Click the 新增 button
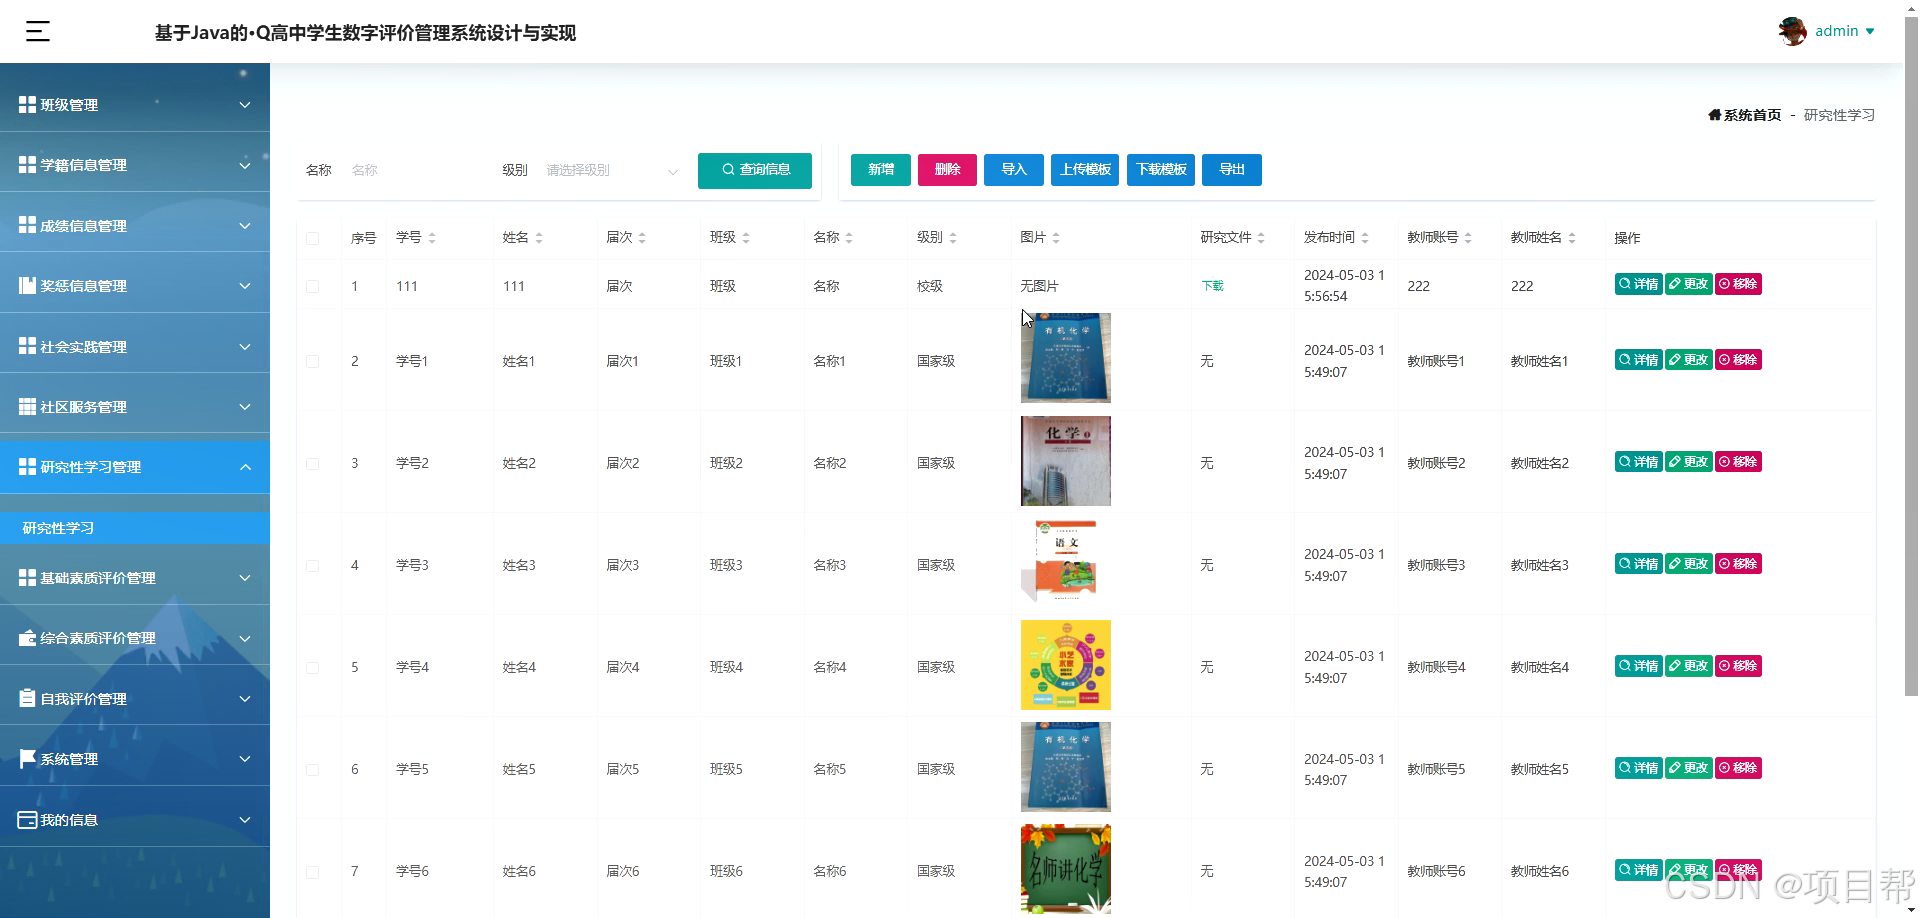This screenshot has height=918, width=1920. 881,170
